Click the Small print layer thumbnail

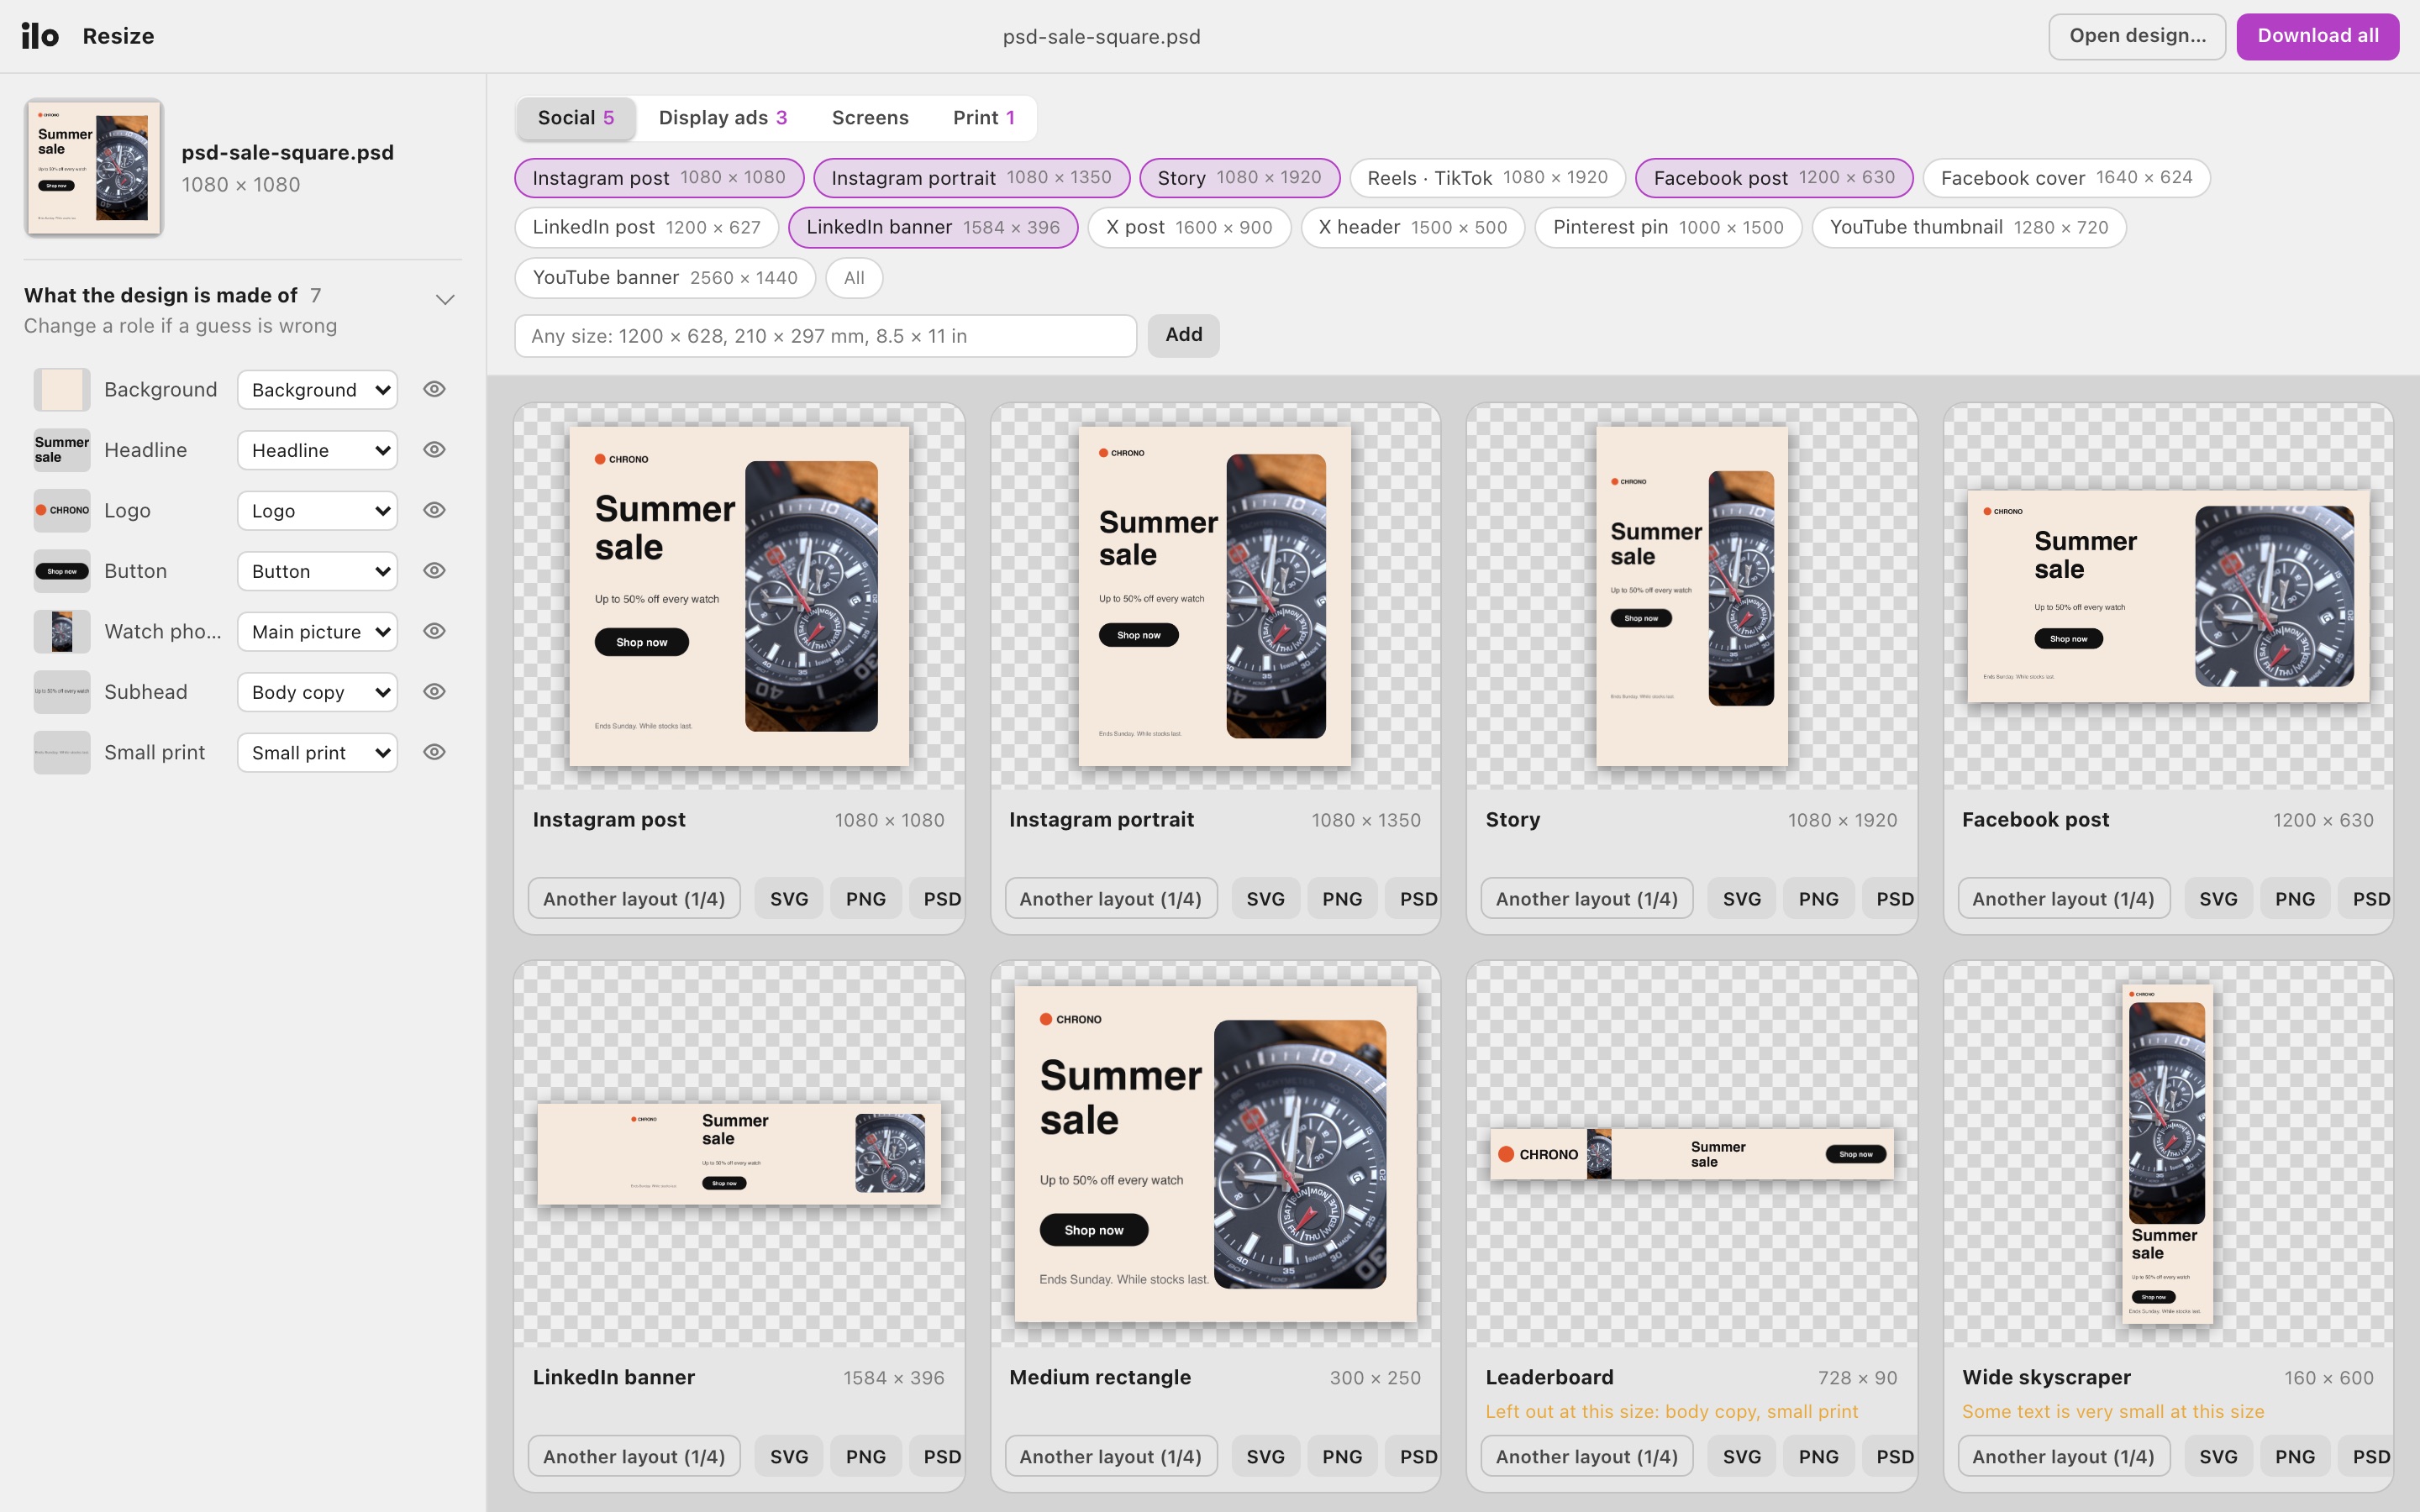point(62,753)
